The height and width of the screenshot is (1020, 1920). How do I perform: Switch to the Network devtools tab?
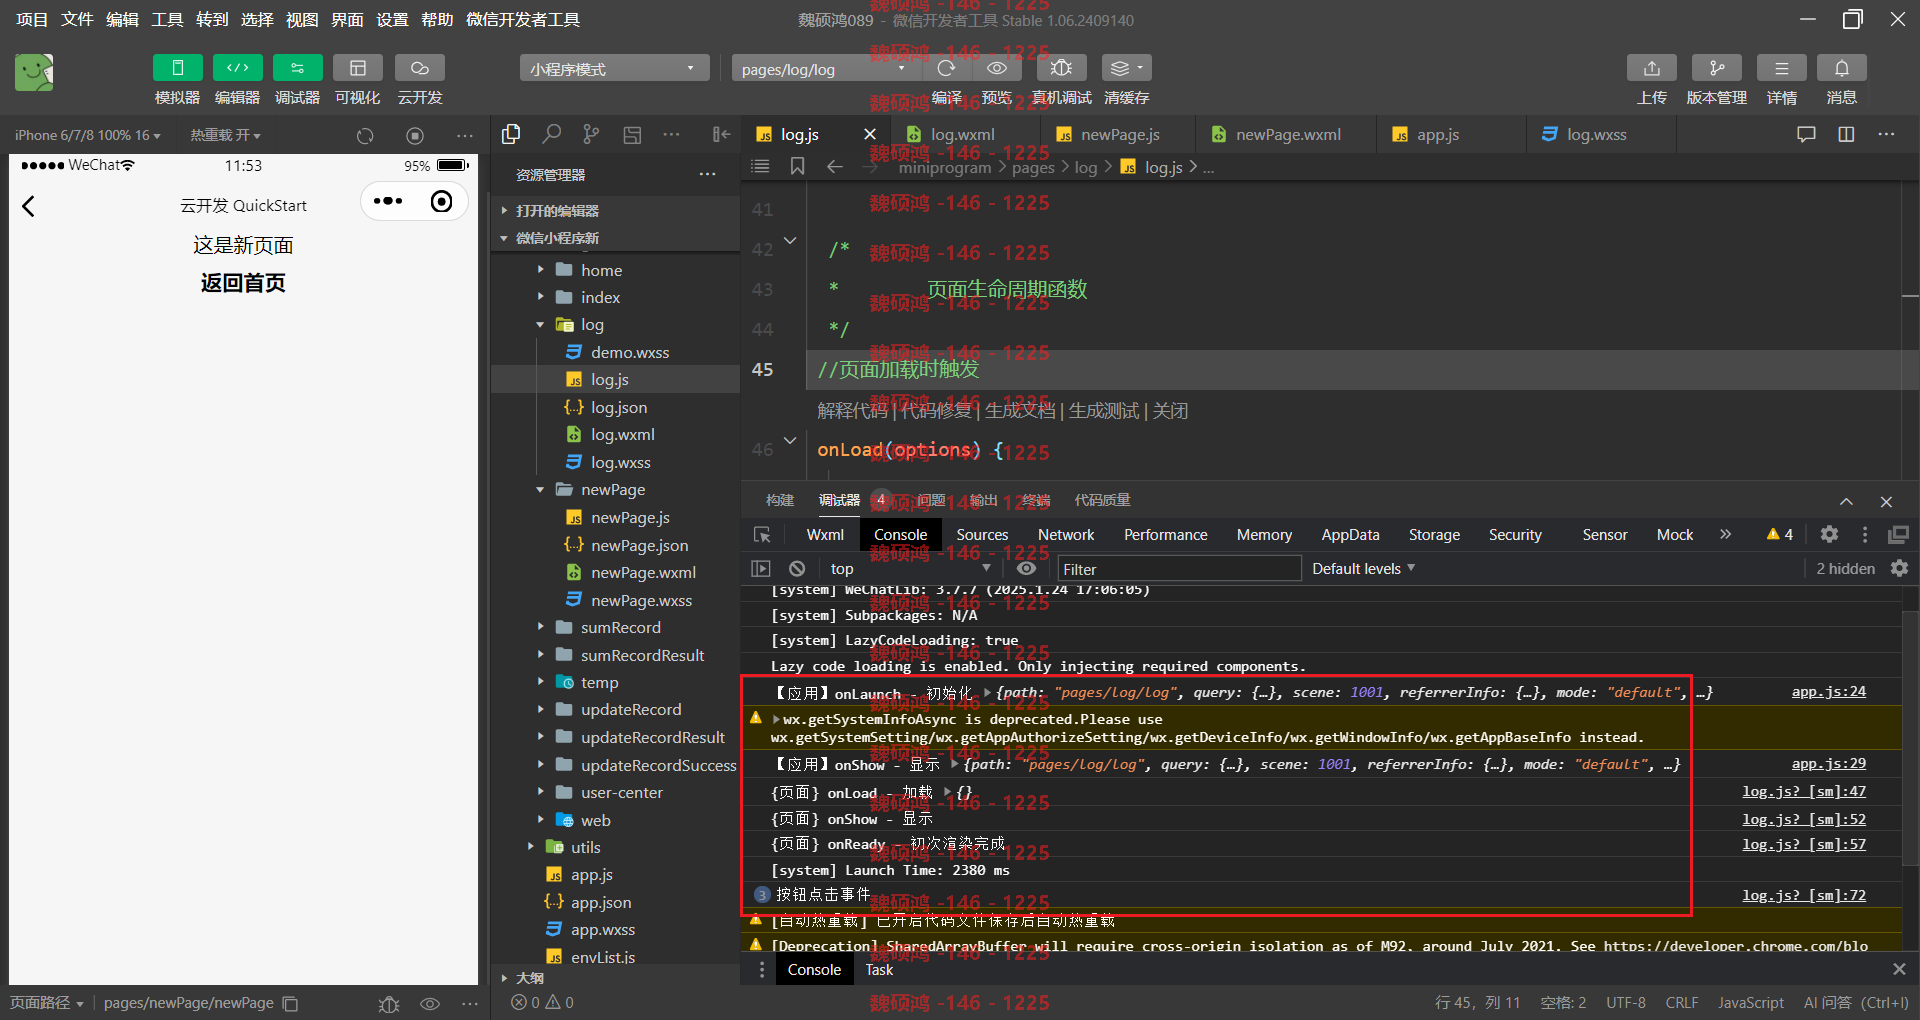tap(1066, 535)
